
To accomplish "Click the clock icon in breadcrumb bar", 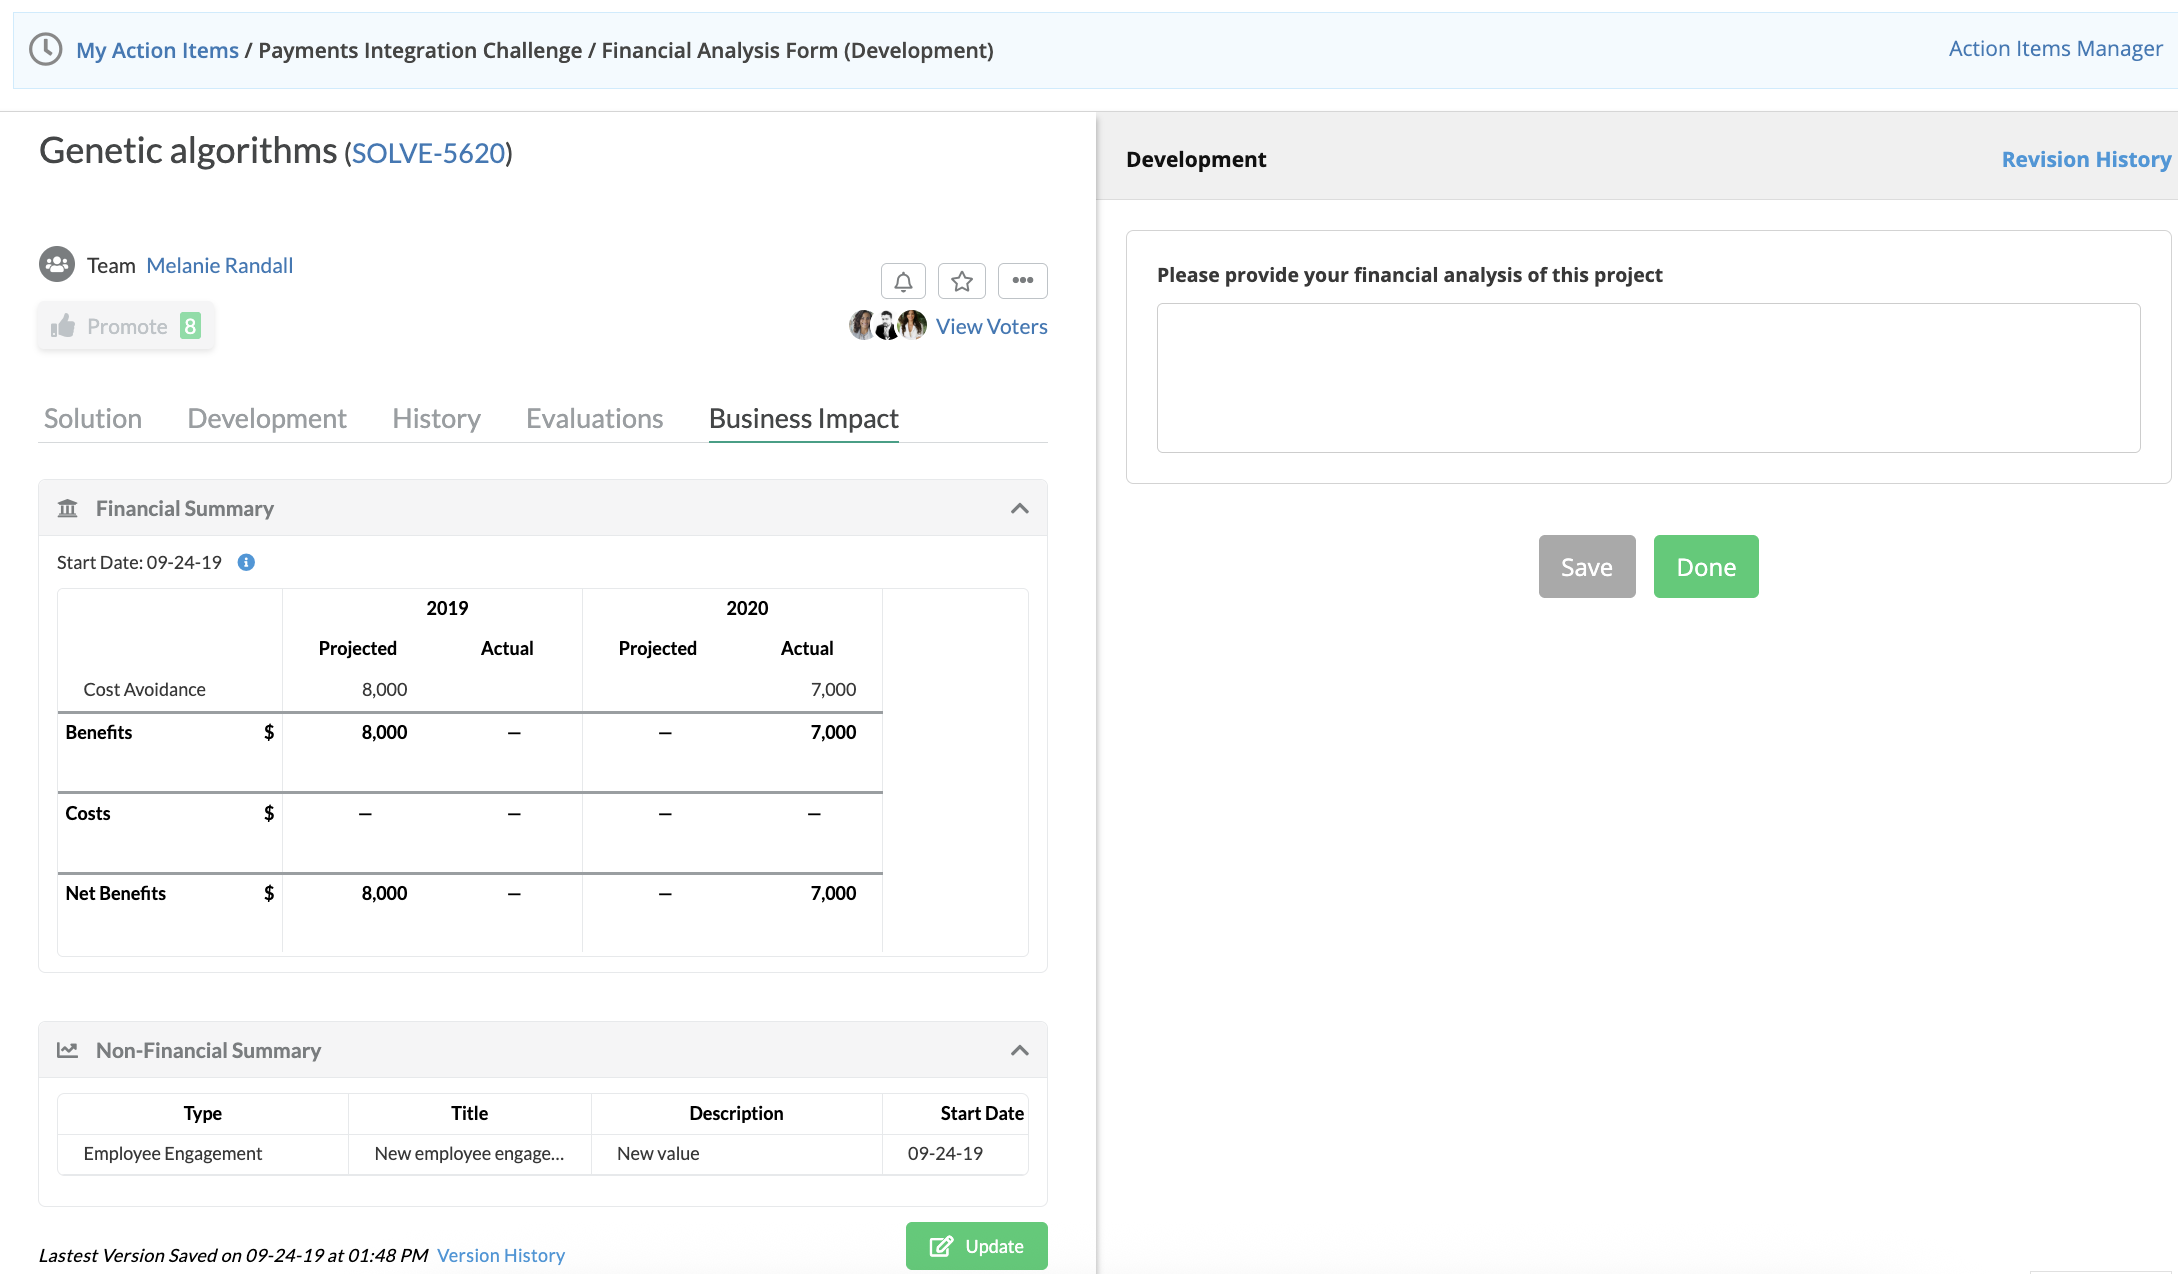I will [45, 49].
